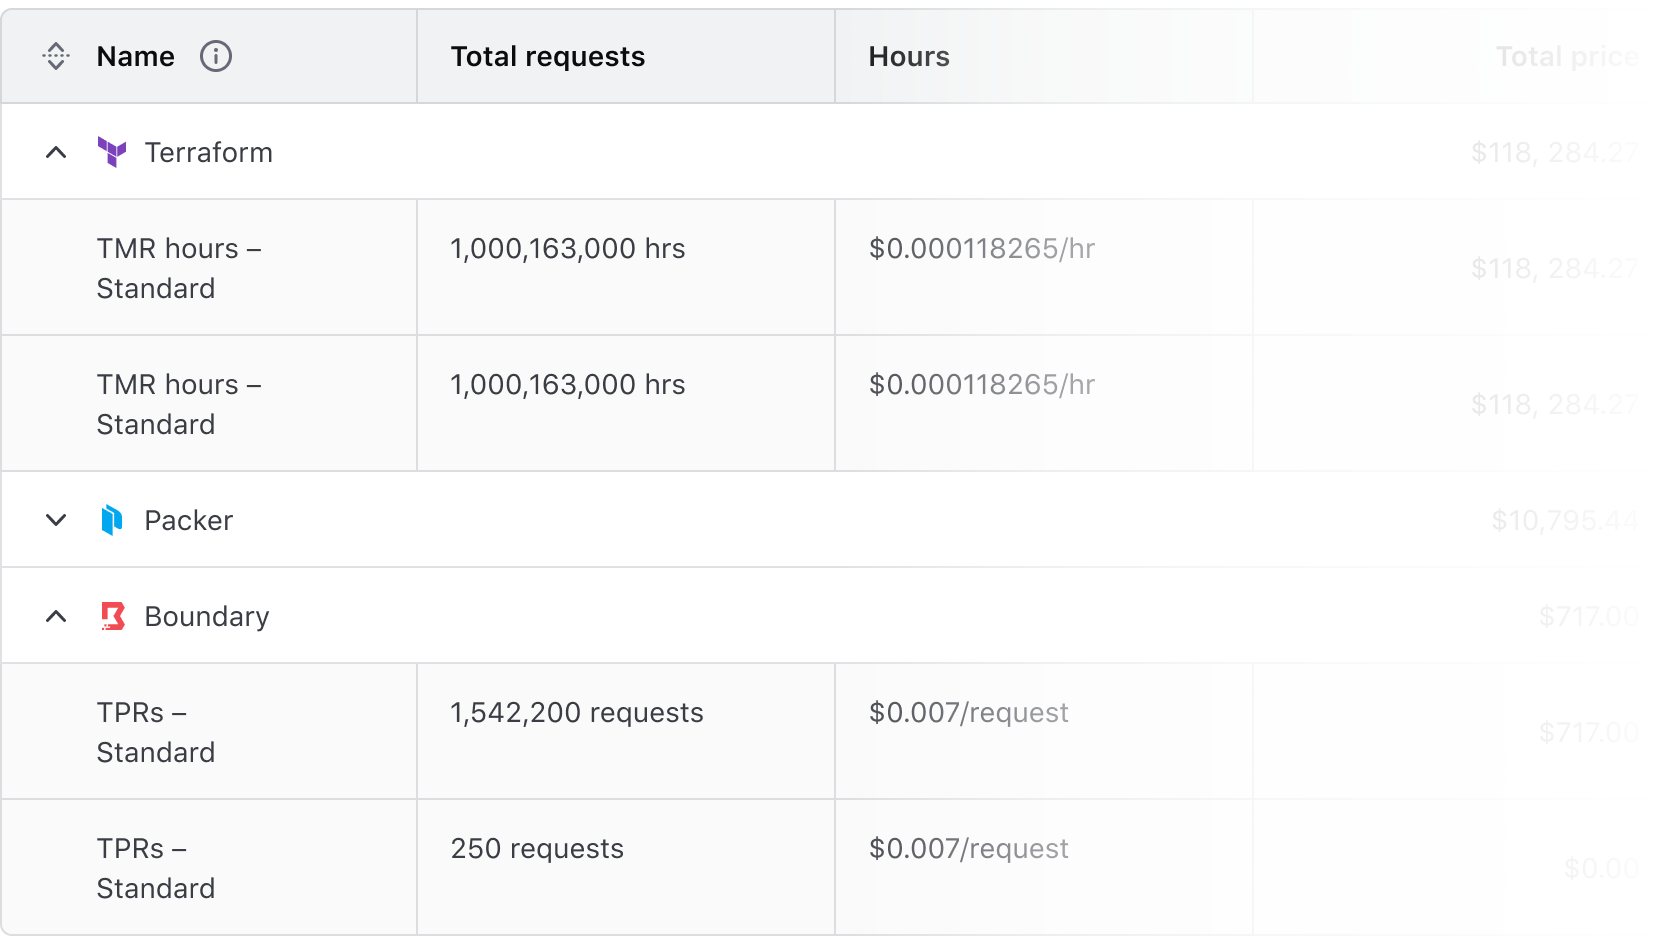Click the expand-all rows icon beside Name

pyautogui.click(x=56, y=57)
